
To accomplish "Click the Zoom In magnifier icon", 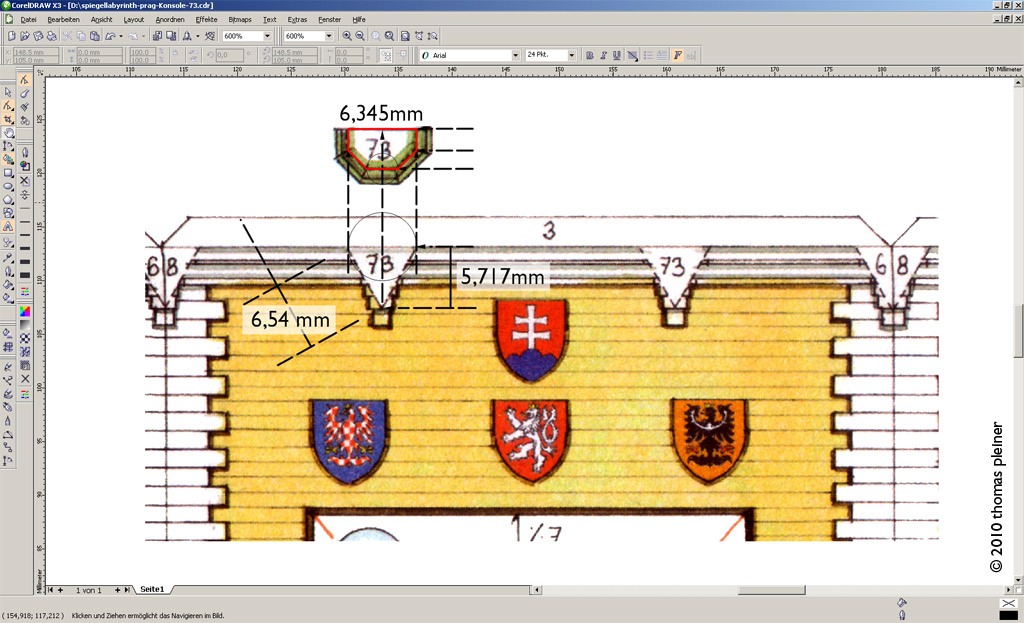I will click(347, 36).
